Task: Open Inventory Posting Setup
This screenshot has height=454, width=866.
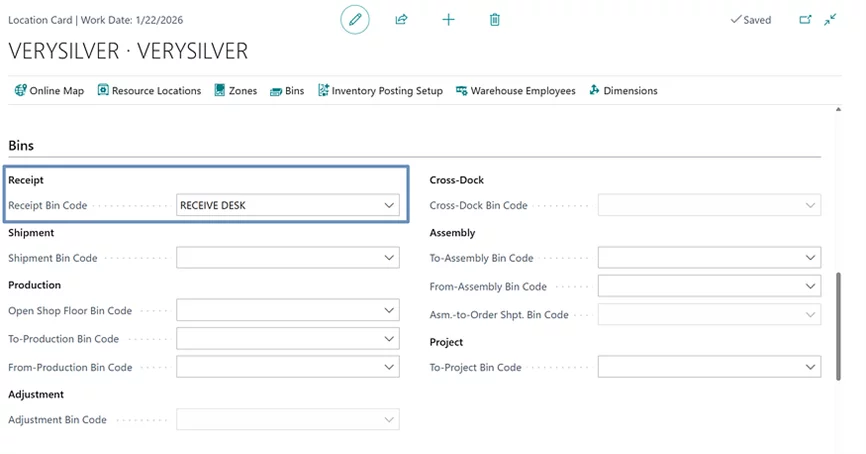Action: (380, 91)
